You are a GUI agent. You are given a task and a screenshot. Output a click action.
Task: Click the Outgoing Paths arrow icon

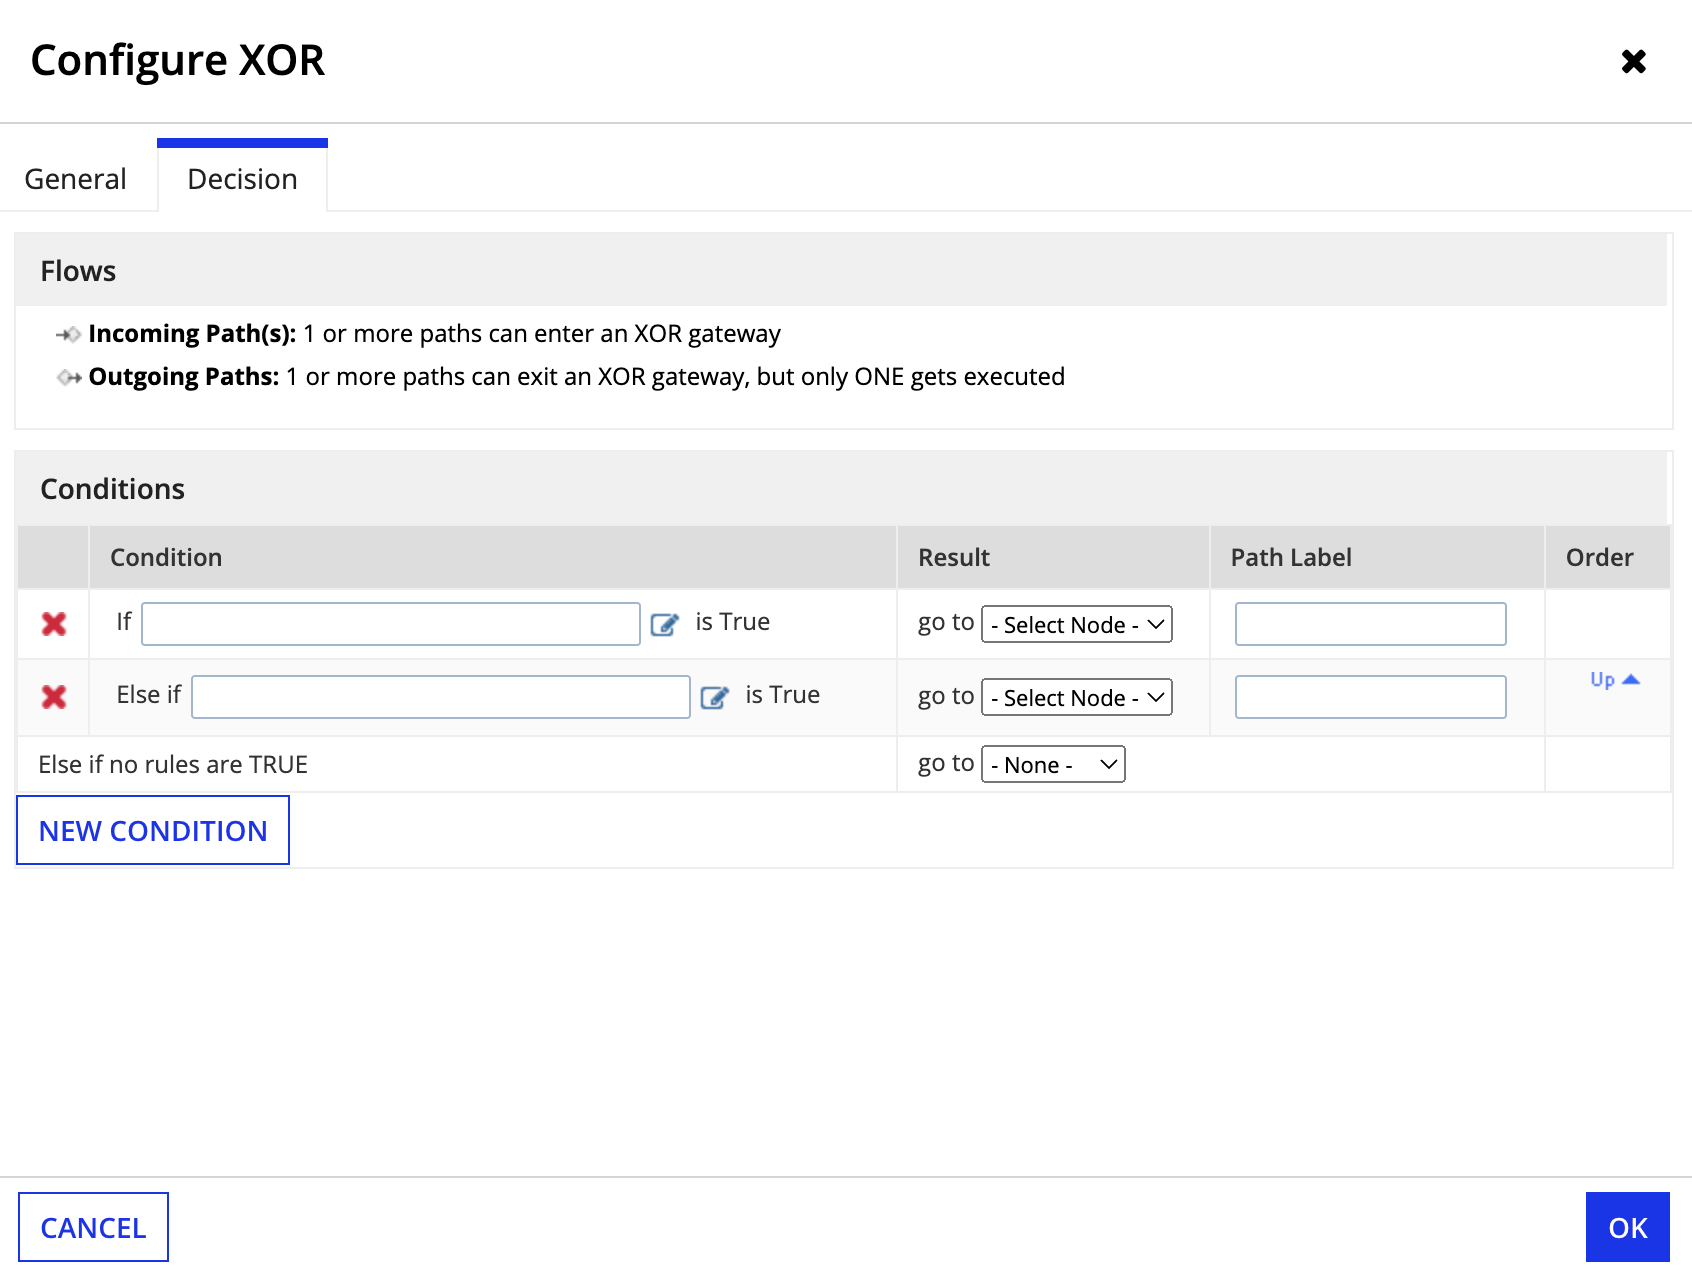[69, 378]
